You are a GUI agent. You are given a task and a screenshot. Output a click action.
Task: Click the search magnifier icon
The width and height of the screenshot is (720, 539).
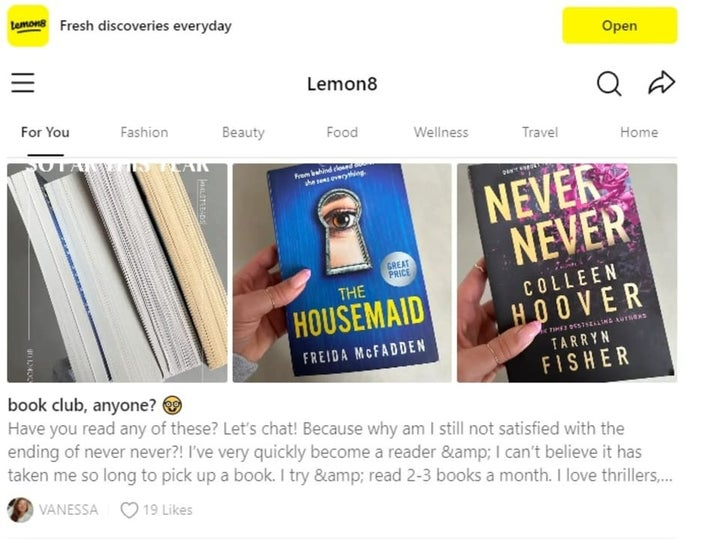[609, 83]
